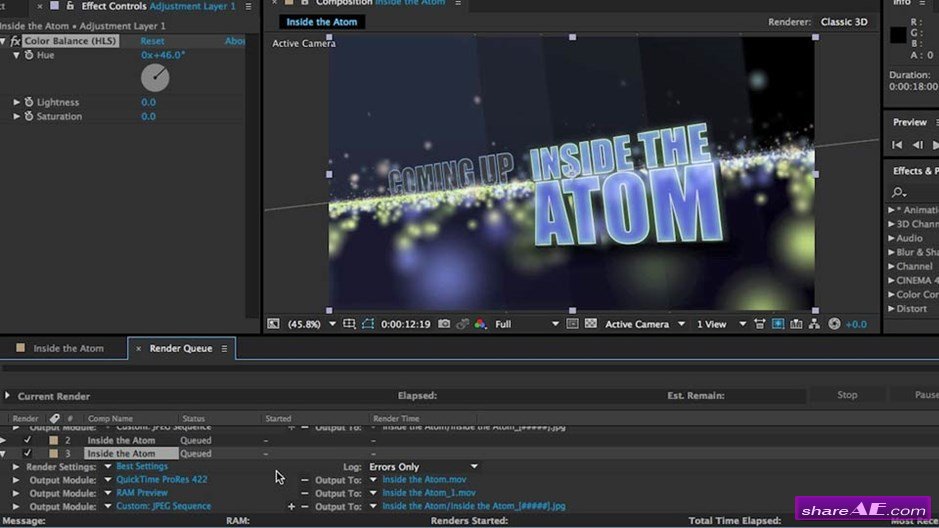Expand the Lightness property
Viewport: 939px width, 528px height.
pyautogui.click(x=16, y=102)
